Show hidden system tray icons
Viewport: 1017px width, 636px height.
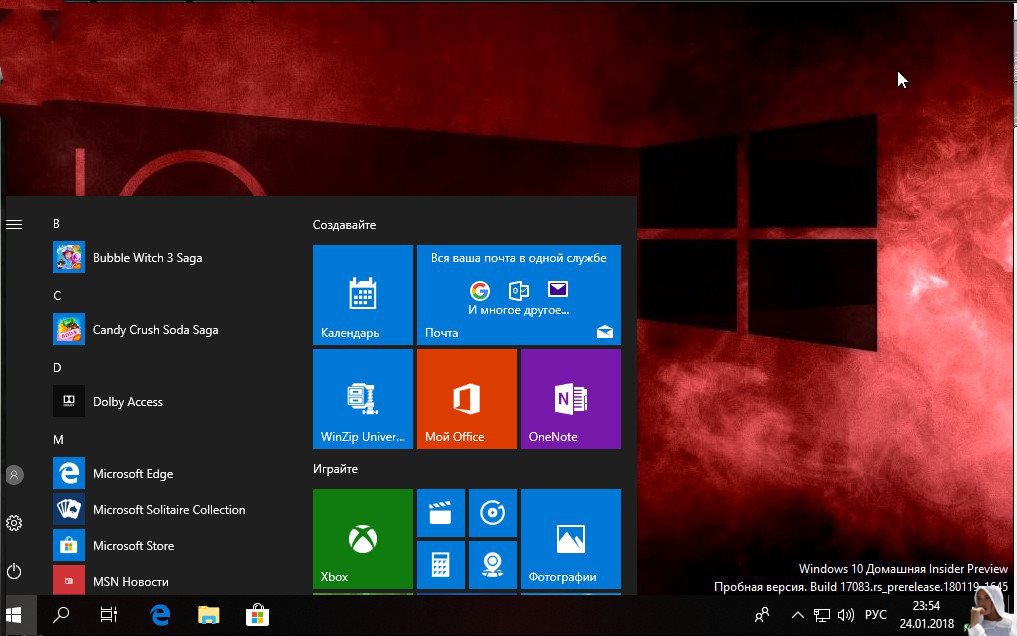click(797, 615)
